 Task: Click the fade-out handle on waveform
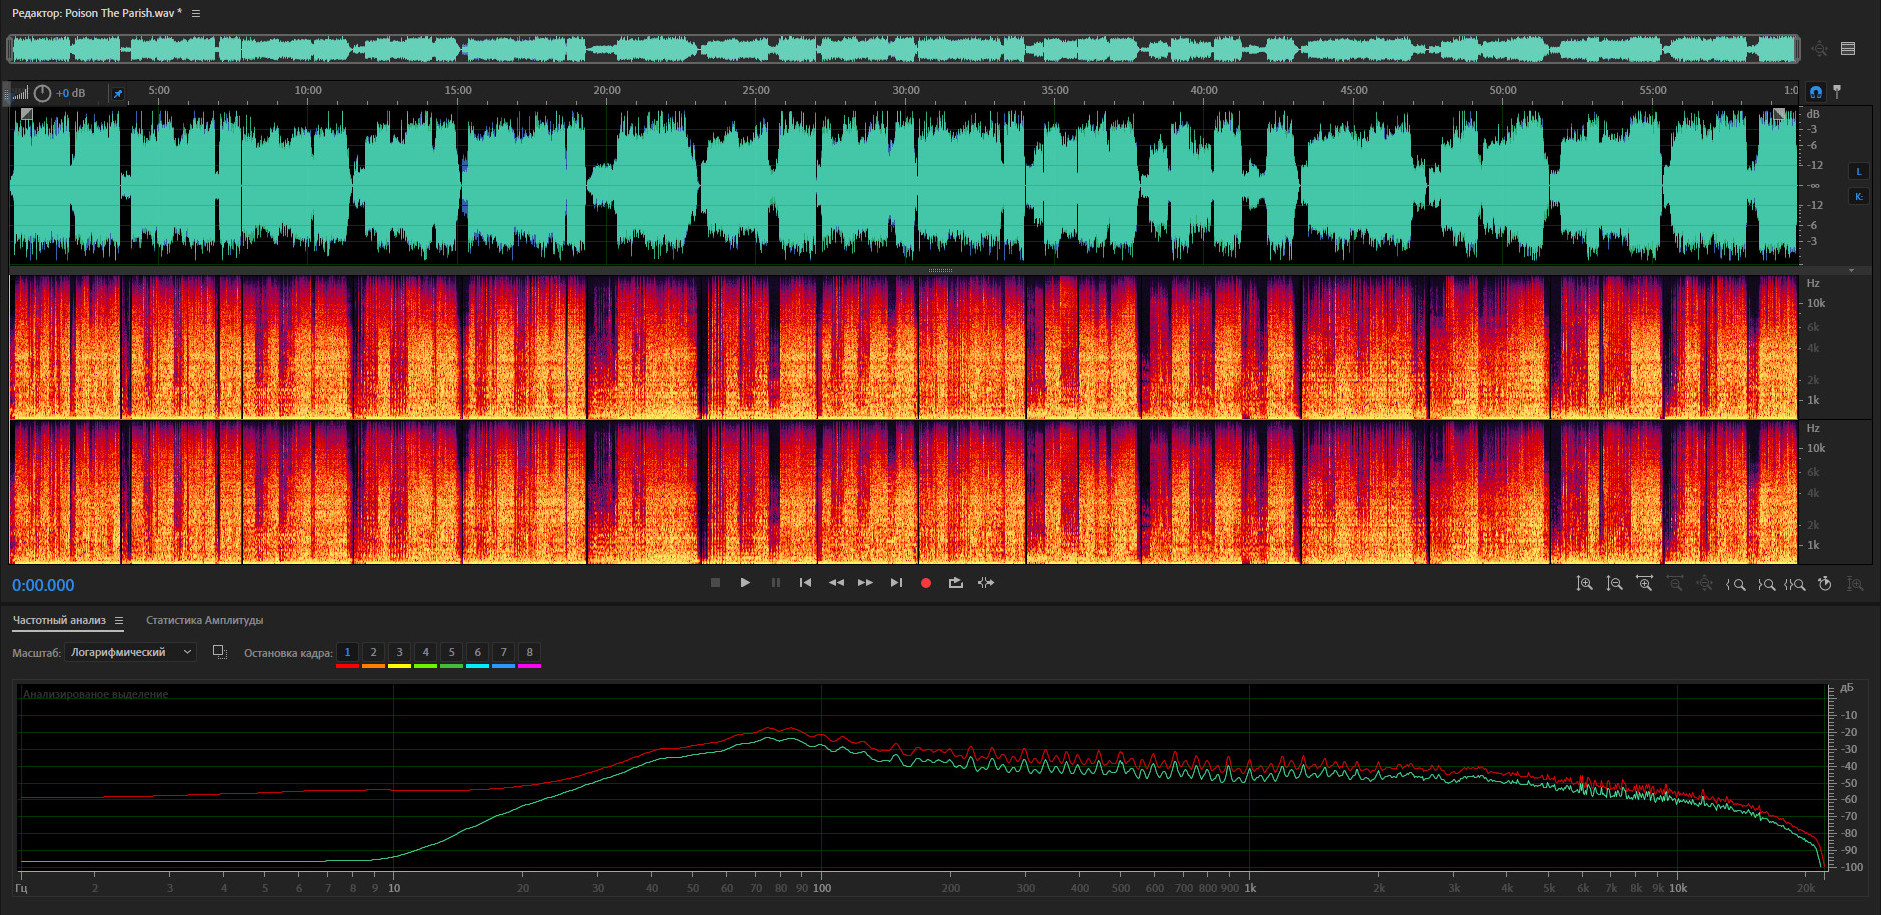click(x=1780, y=114)
